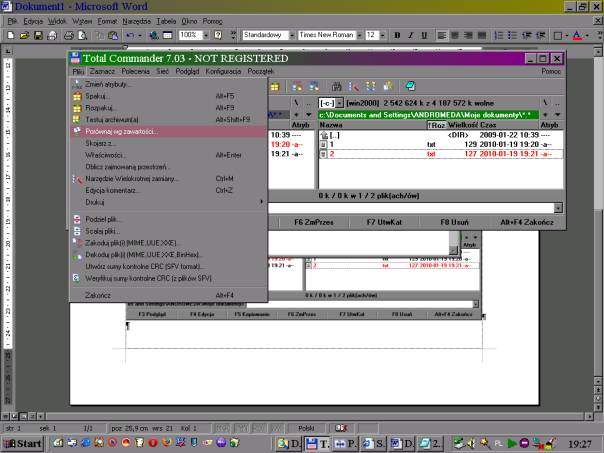The image size is (604, 453).
Task: Apply outside border with Word border icon
Action: [557, 35]
